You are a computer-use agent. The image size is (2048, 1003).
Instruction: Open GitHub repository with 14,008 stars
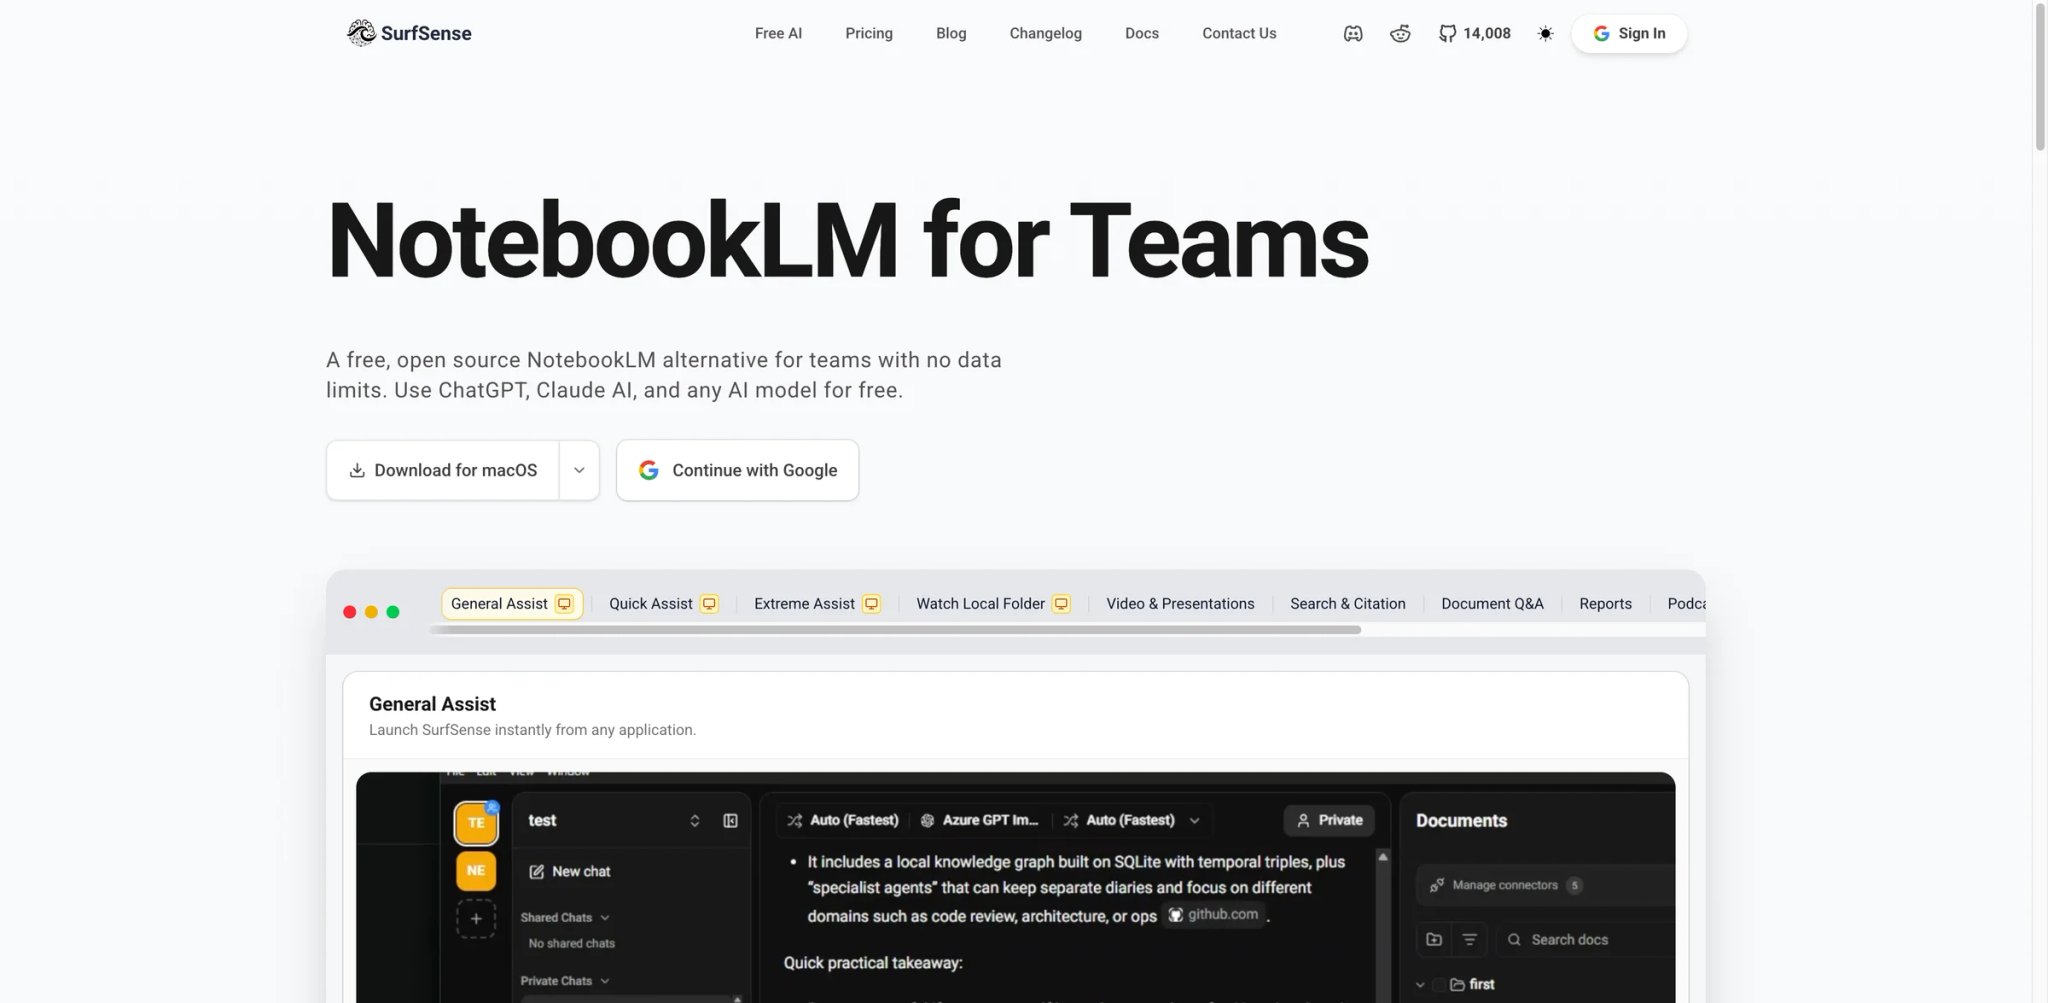pos(1475,34)
